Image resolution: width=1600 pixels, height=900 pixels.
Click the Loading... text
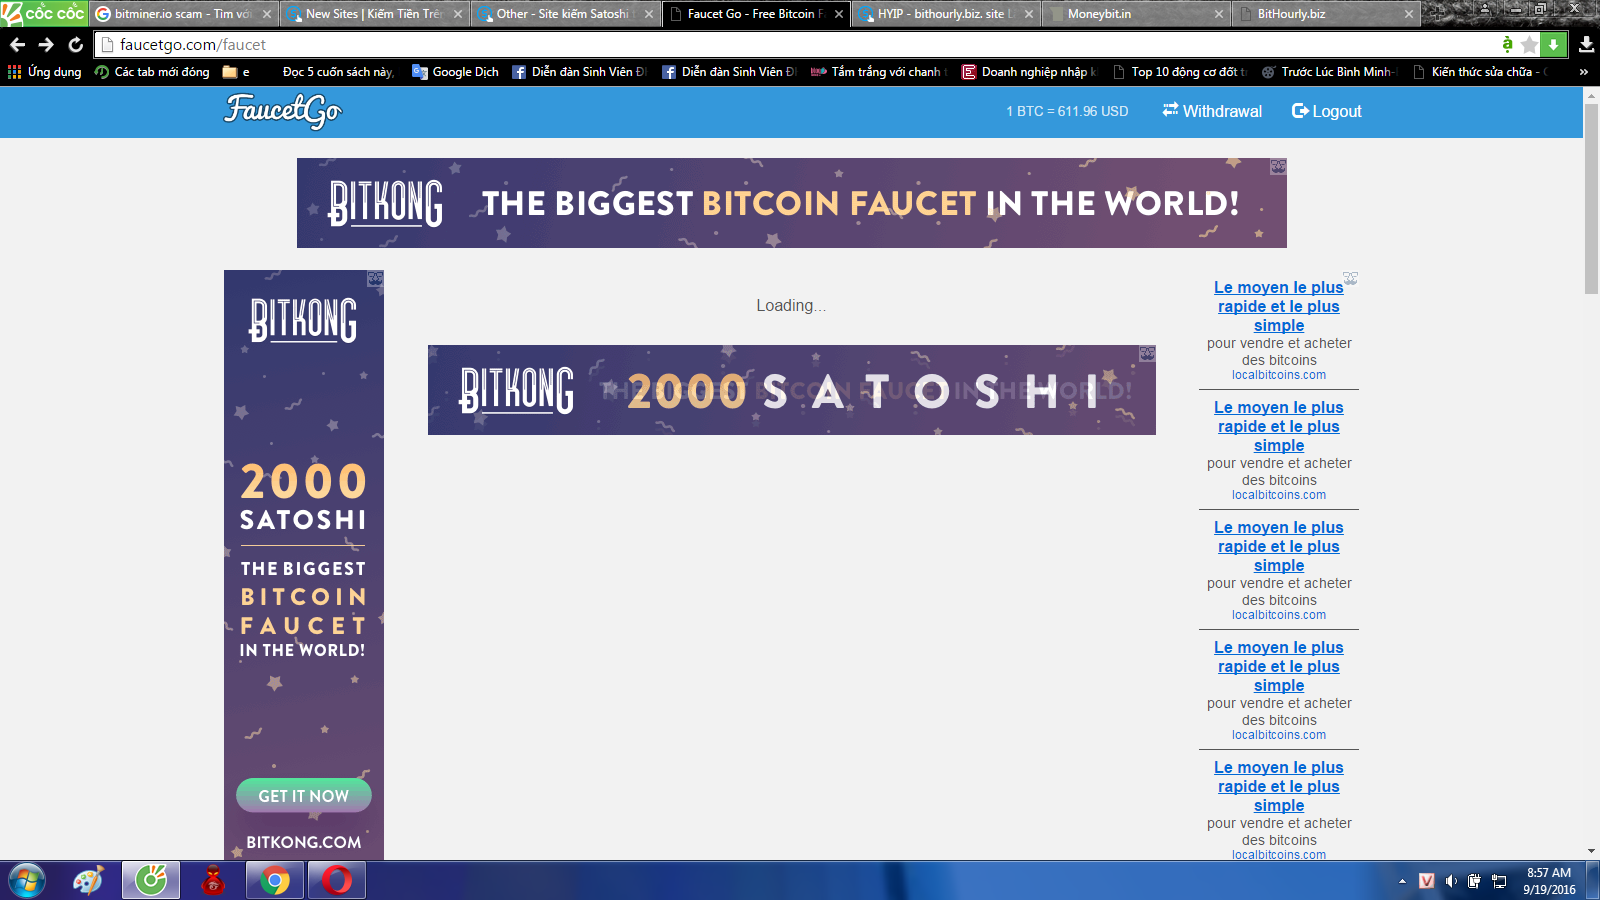[x=791, y=305]
